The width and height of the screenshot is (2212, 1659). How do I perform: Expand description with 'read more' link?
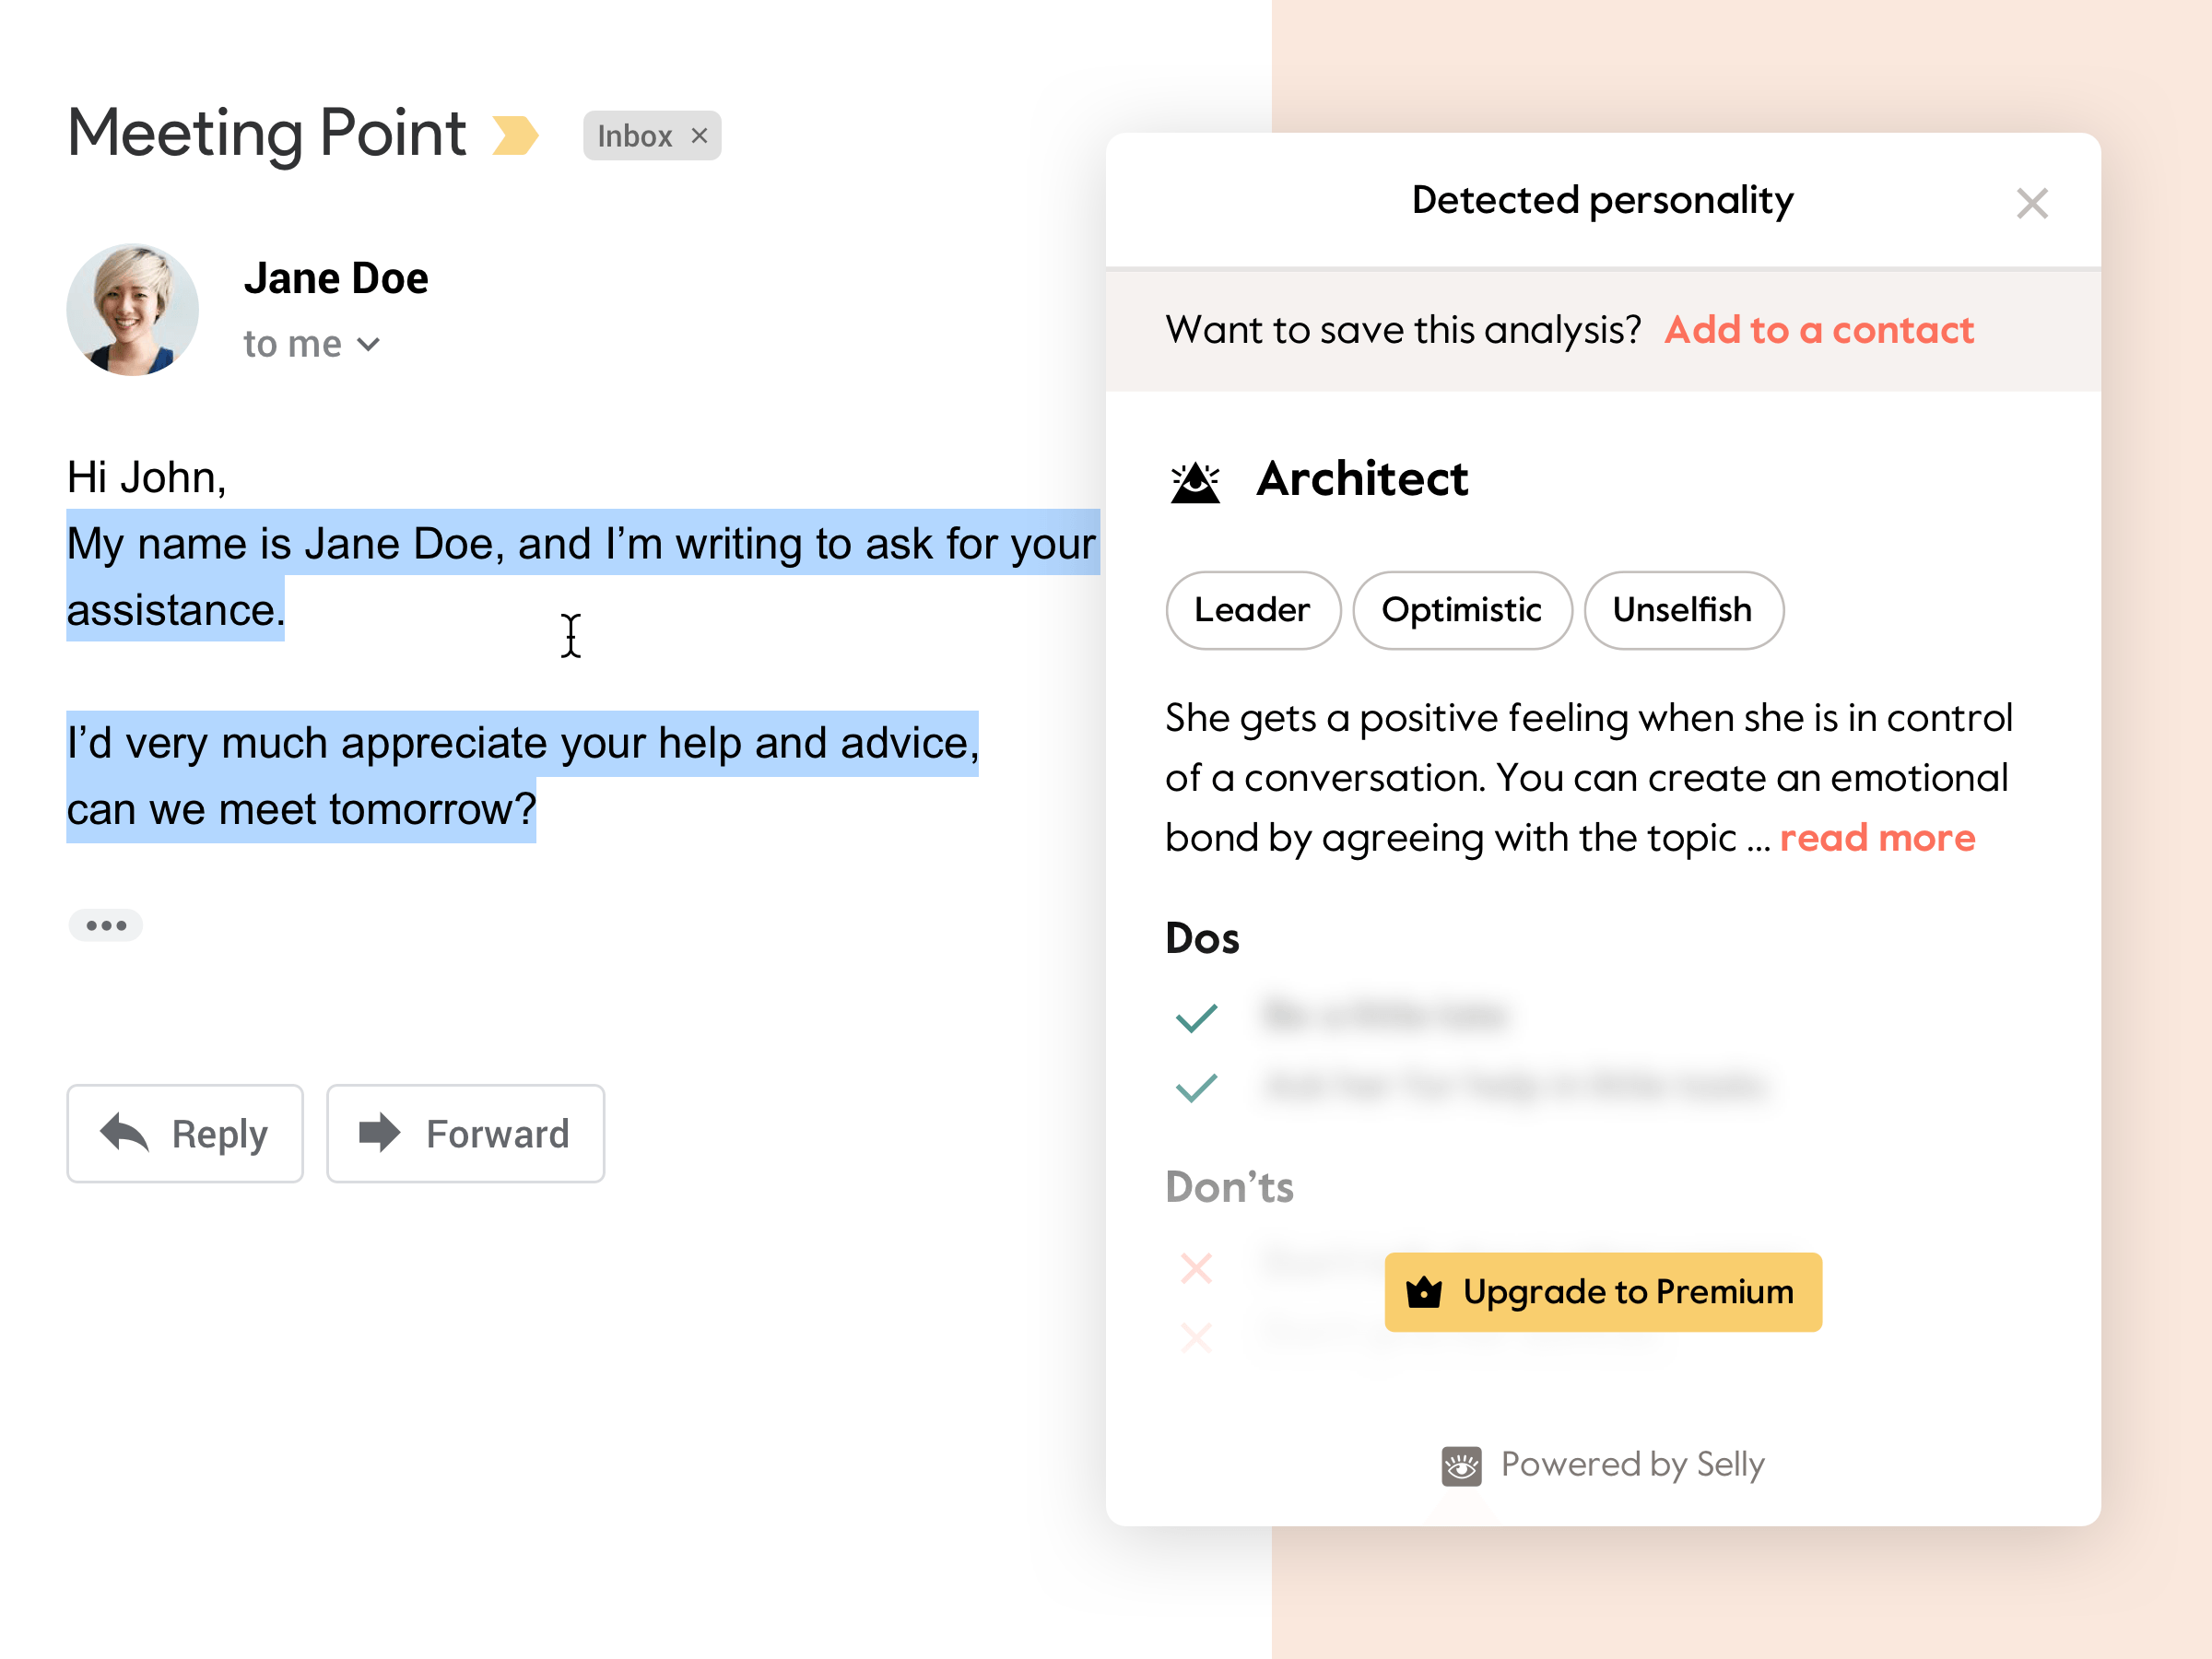1877,838
